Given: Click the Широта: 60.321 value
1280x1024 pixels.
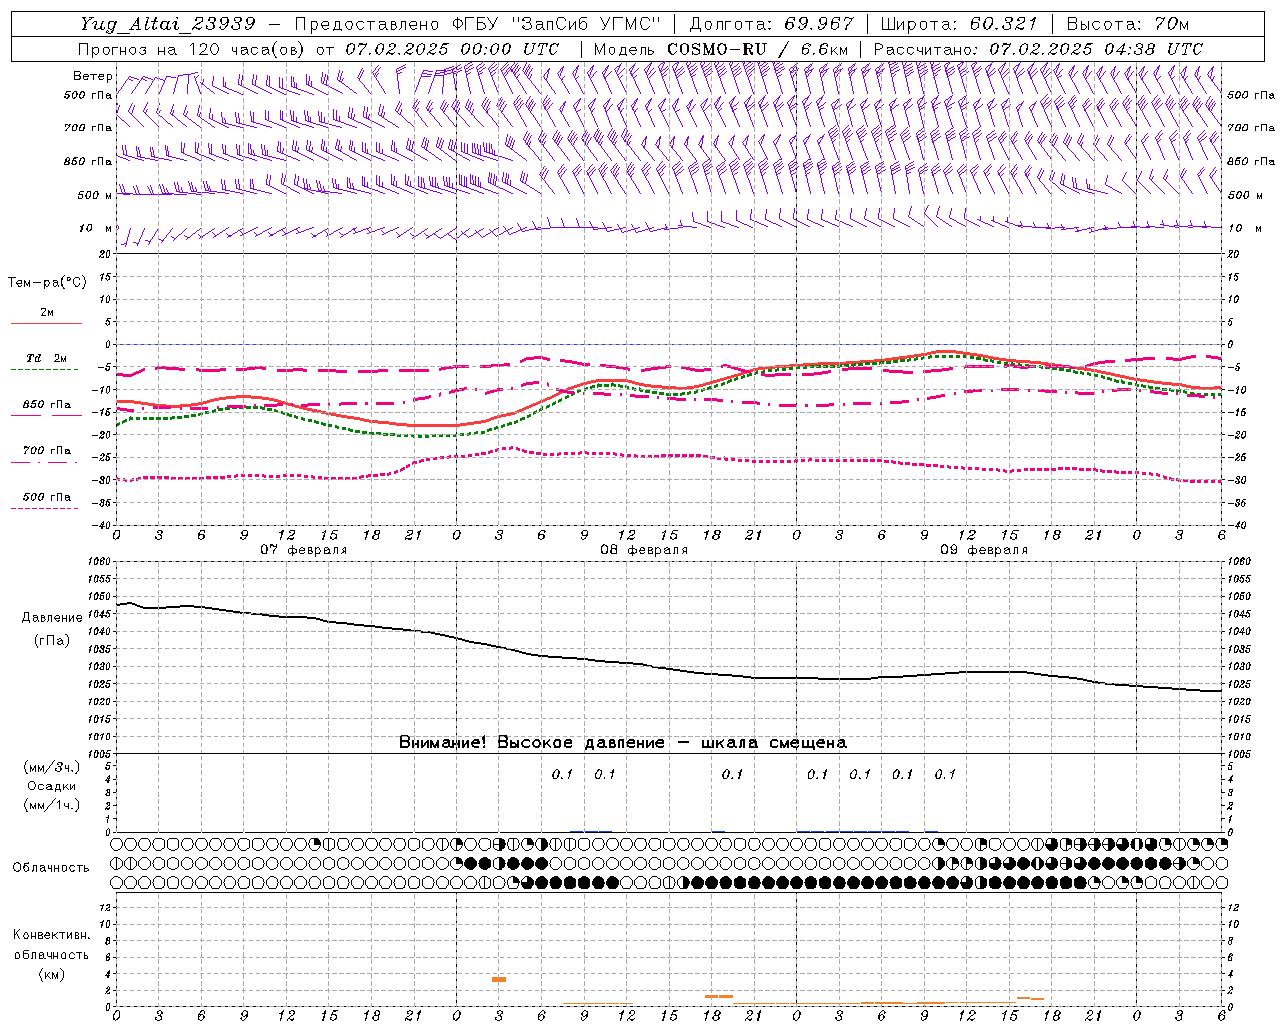Looking at the screenshot, I should click(958, 24).
